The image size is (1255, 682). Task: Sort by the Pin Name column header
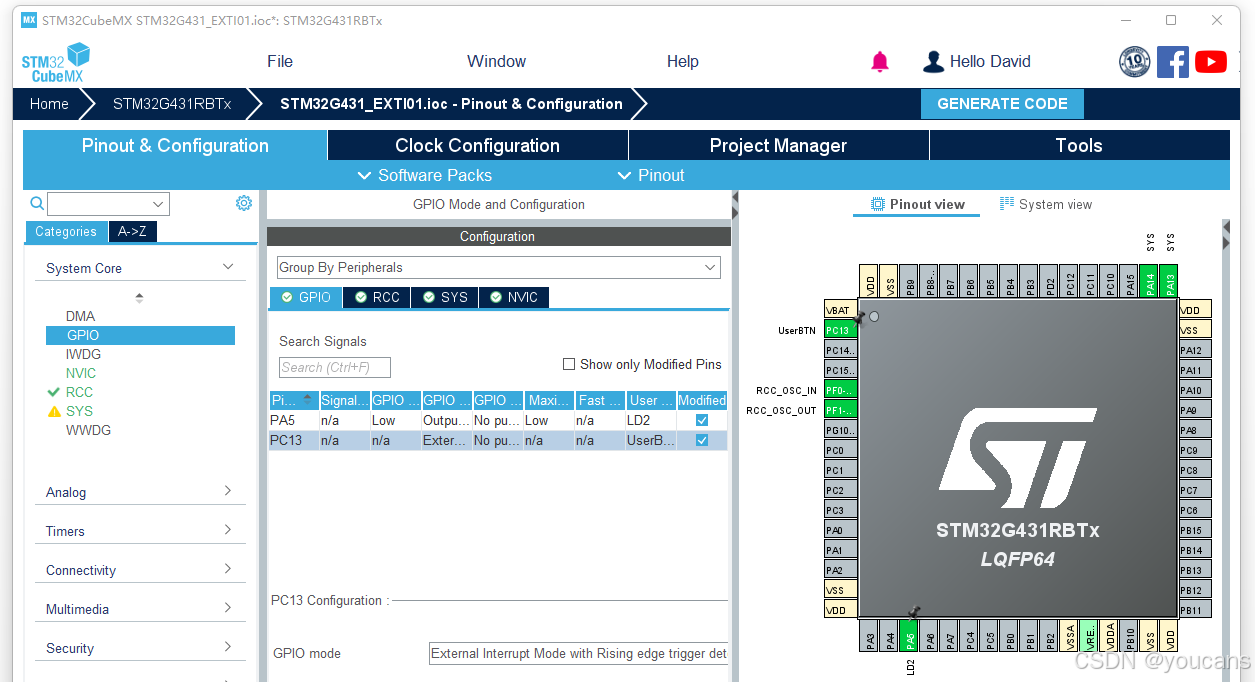(293, 400)
